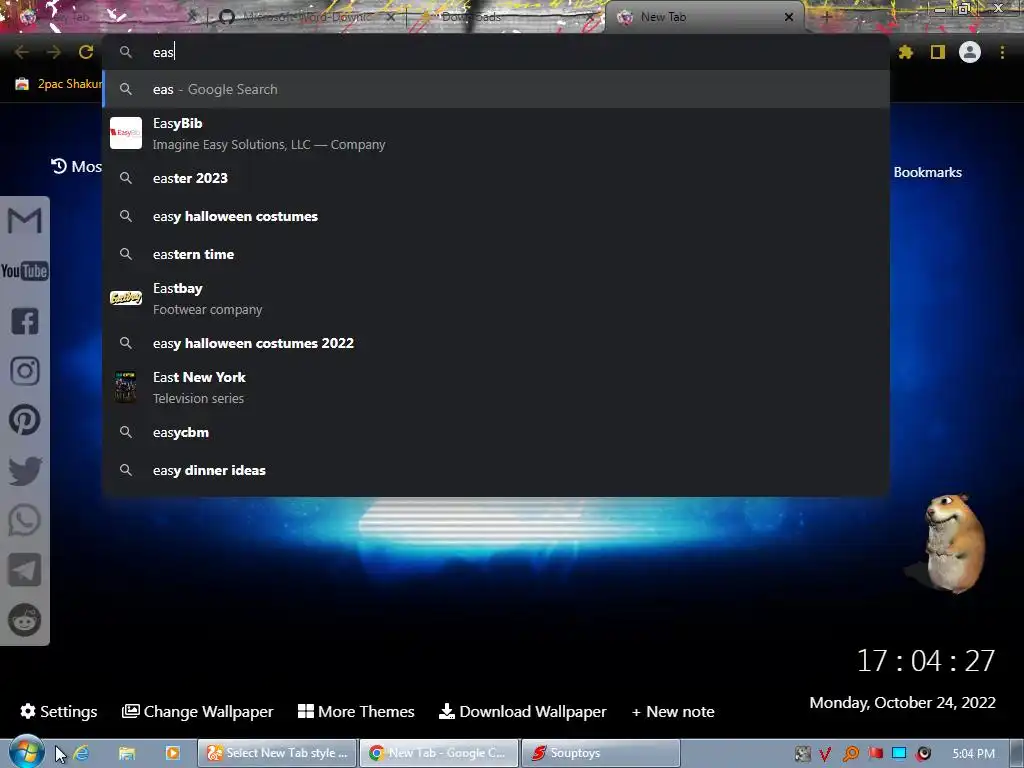Viewport: 1024px width, 768px height.
Task: Click Download Wallpaper
Action: 522,711
